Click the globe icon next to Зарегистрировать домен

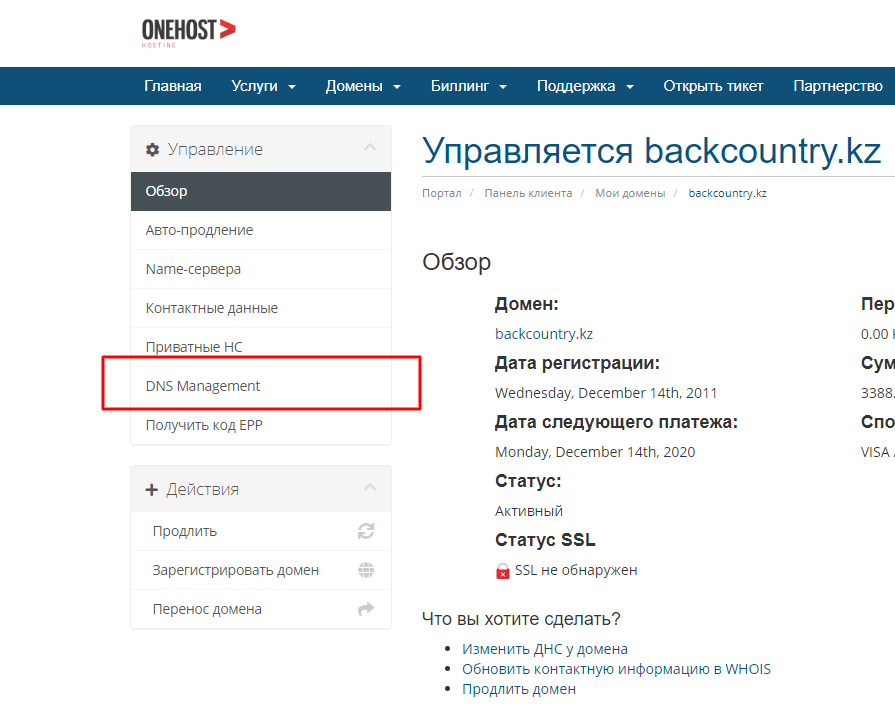click(x=366, y=570)
